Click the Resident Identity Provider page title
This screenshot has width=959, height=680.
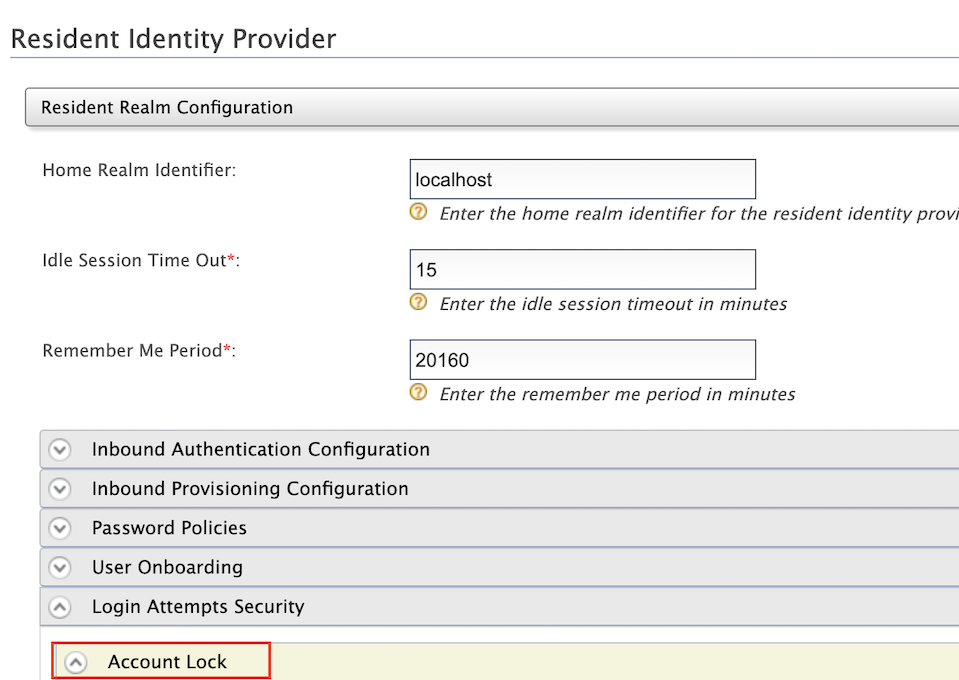(174, 39)
